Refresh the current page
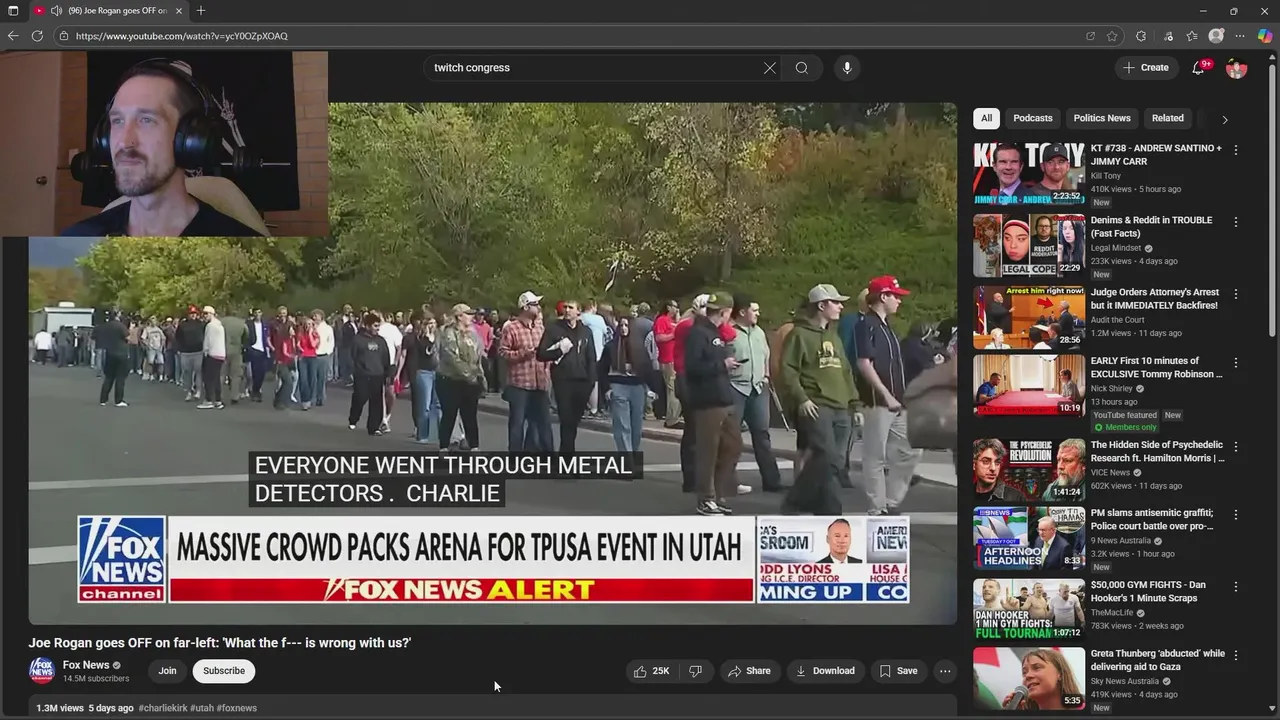This screenshot has height=720, width=1280. (37, 36)
